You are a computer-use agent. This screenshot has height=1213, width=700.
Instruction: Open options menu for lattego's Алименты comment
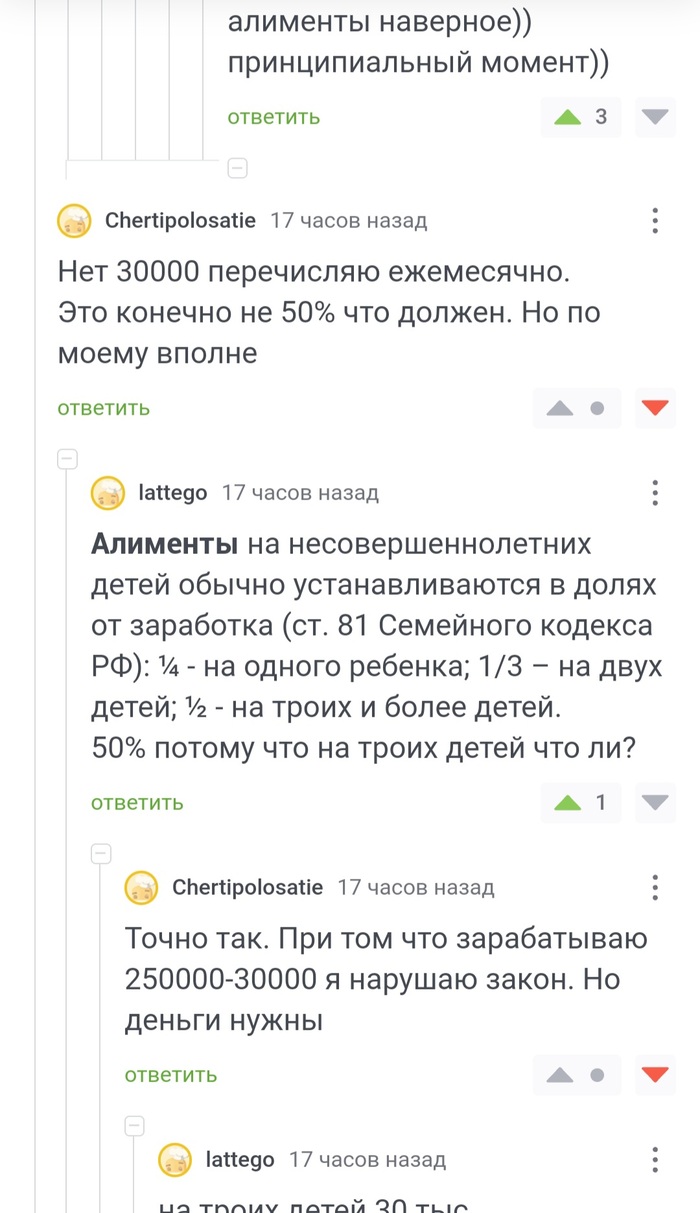coord(655,493)
